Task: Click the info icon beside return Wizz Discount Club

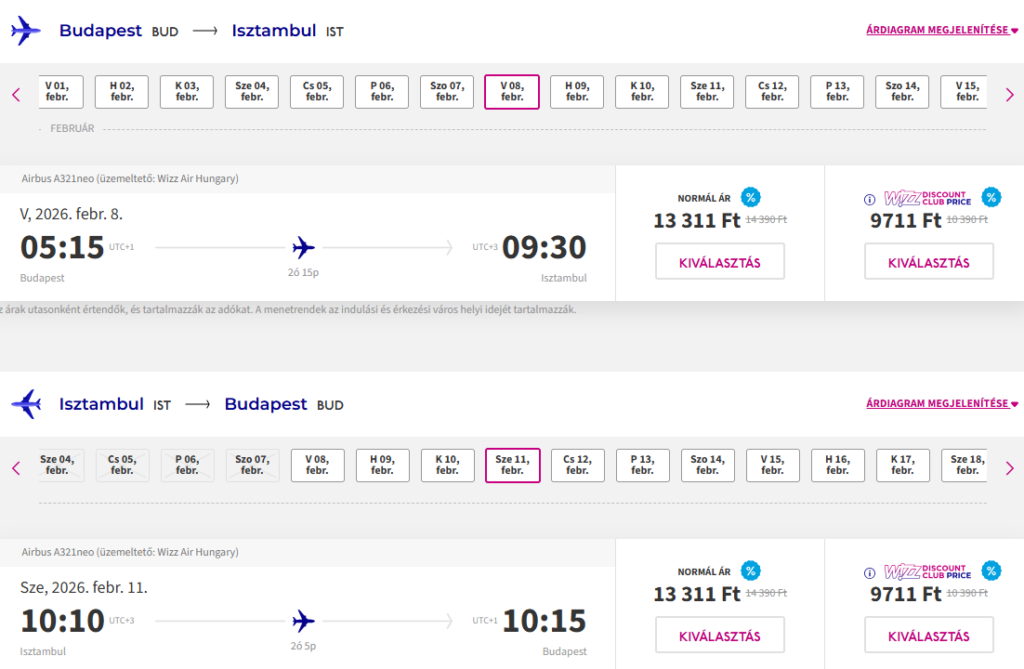Action: coord(870,572)
